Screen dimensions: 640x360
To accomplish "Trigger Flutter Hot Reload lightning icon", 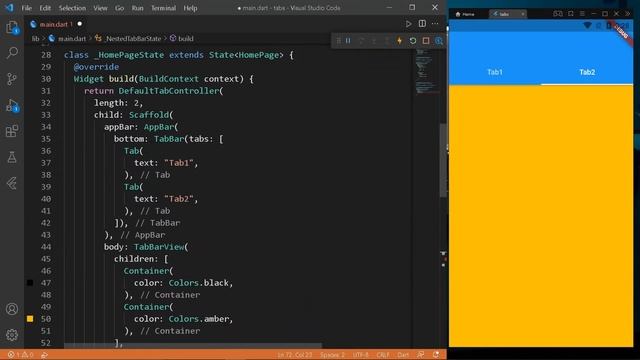I will 400,41.
